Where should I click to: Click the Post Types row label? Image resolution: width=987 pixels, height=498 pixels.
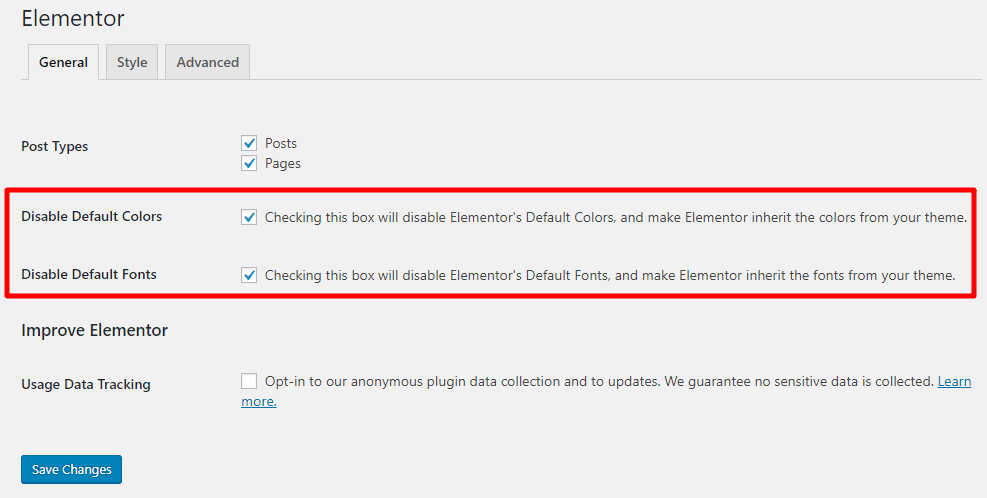55,146
